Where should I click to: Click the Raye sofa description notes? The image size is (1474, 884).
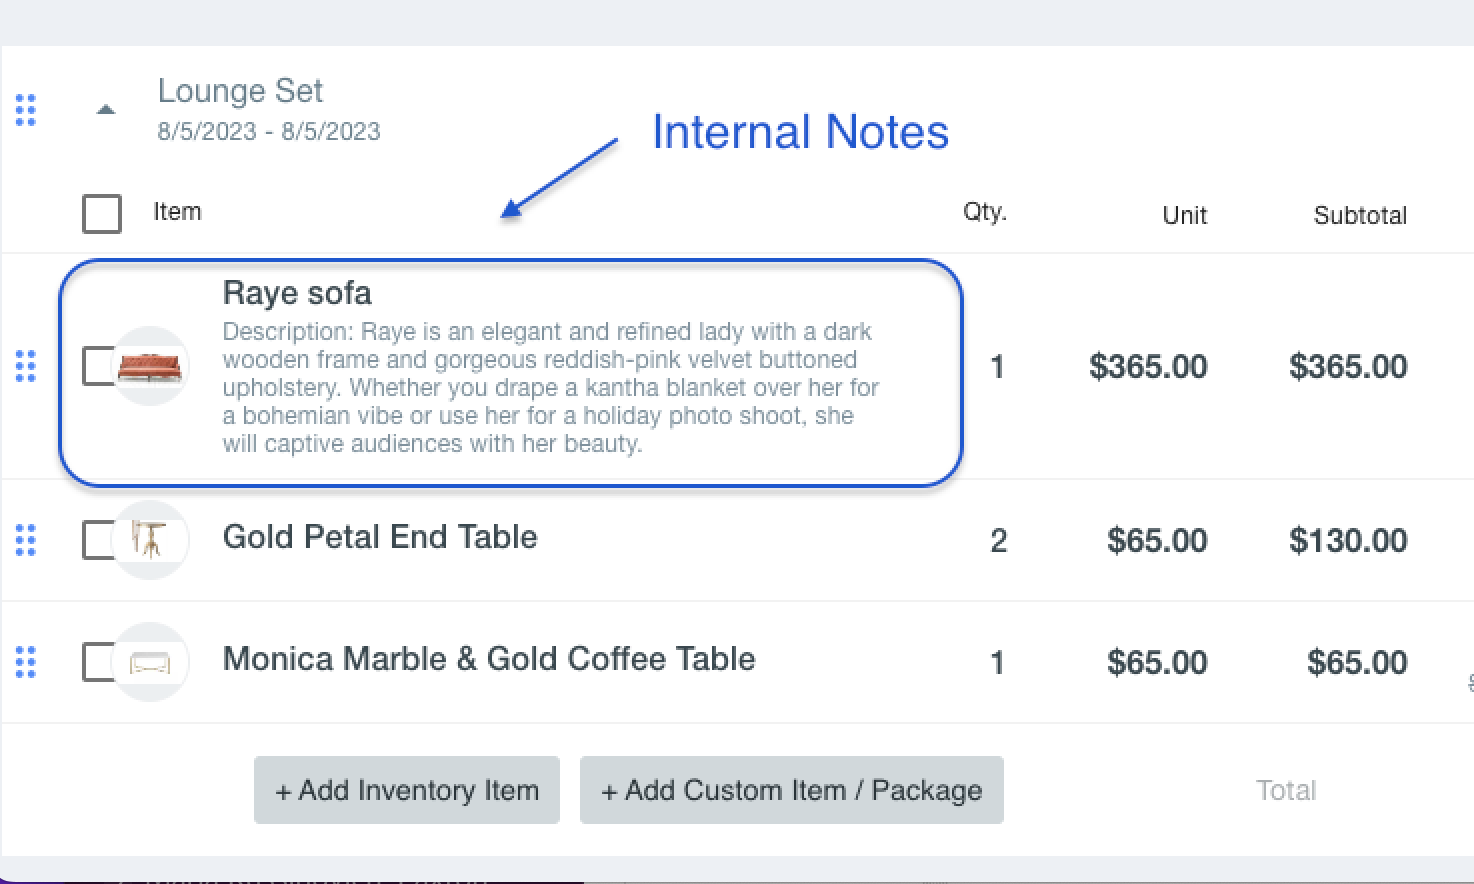(550, 388)
